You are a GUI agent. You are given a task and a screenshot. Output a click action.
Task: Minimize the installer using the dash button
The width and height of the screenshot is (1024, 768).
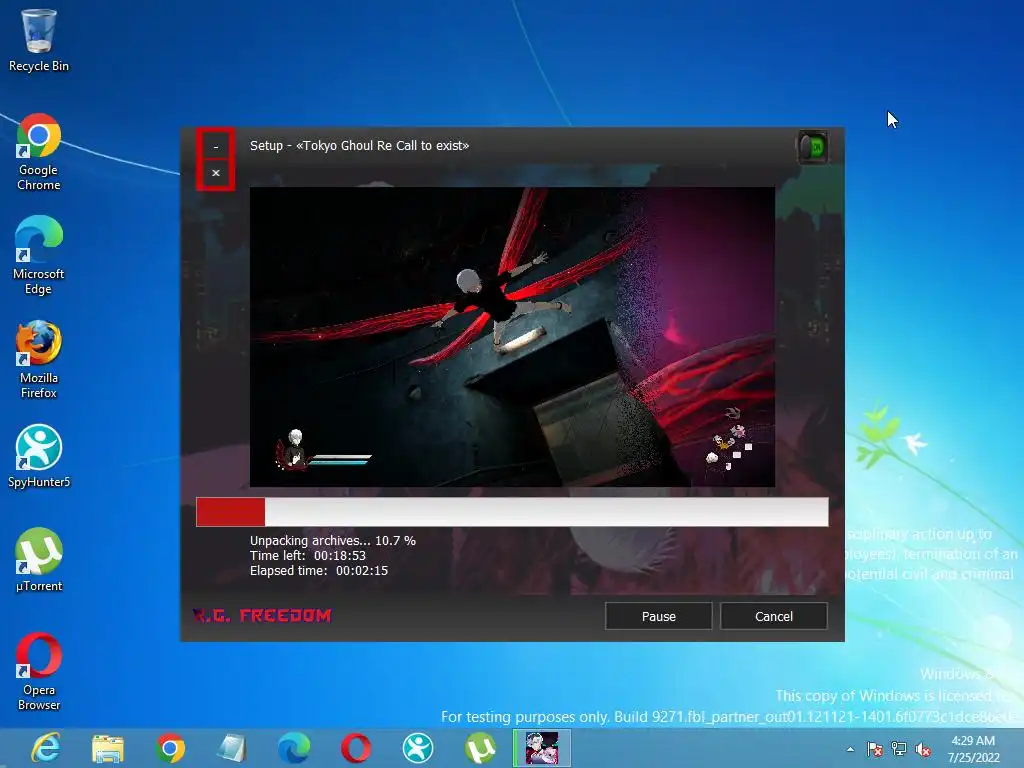click(216, 146)
